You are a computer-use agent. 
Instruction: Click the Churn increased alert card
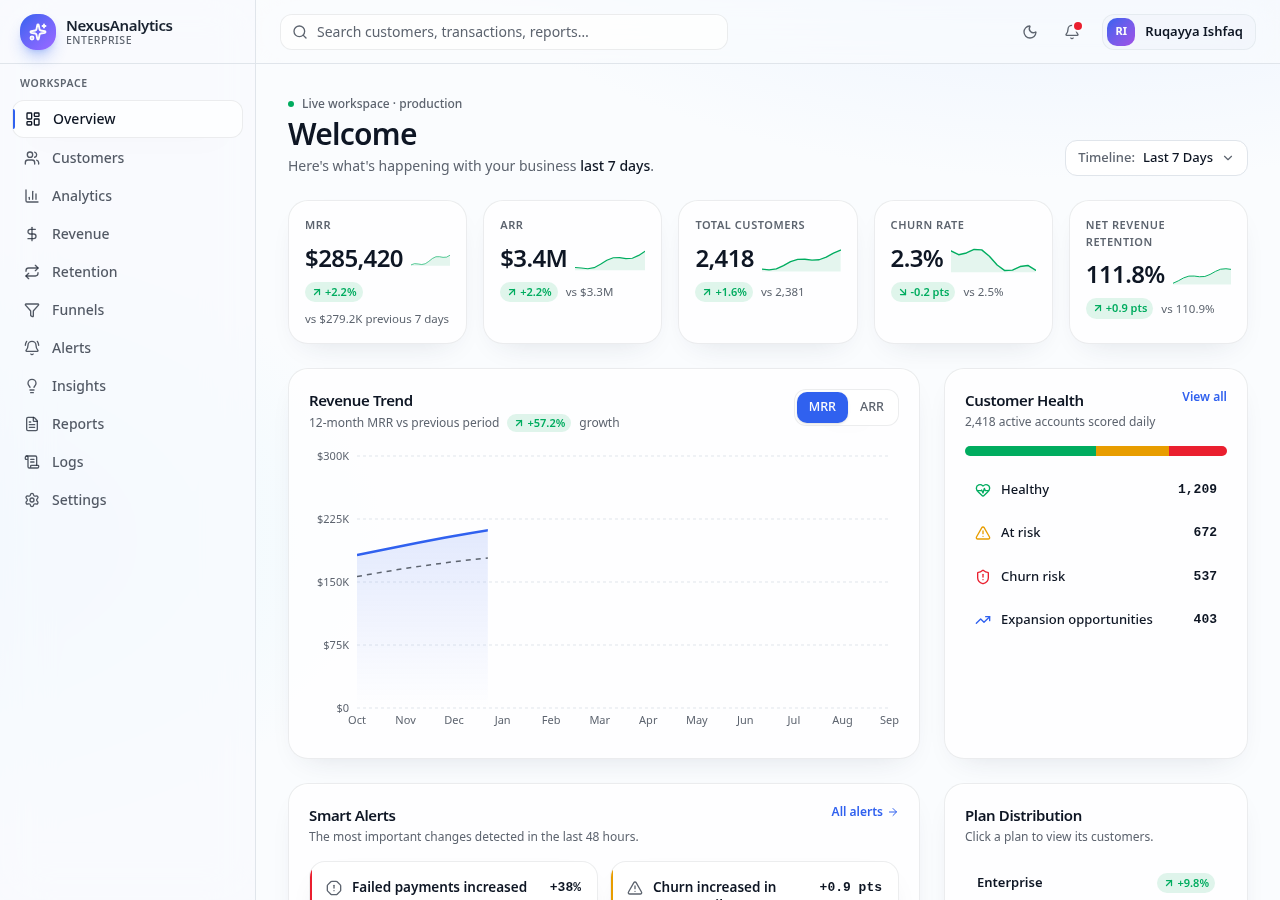point(755,881)
